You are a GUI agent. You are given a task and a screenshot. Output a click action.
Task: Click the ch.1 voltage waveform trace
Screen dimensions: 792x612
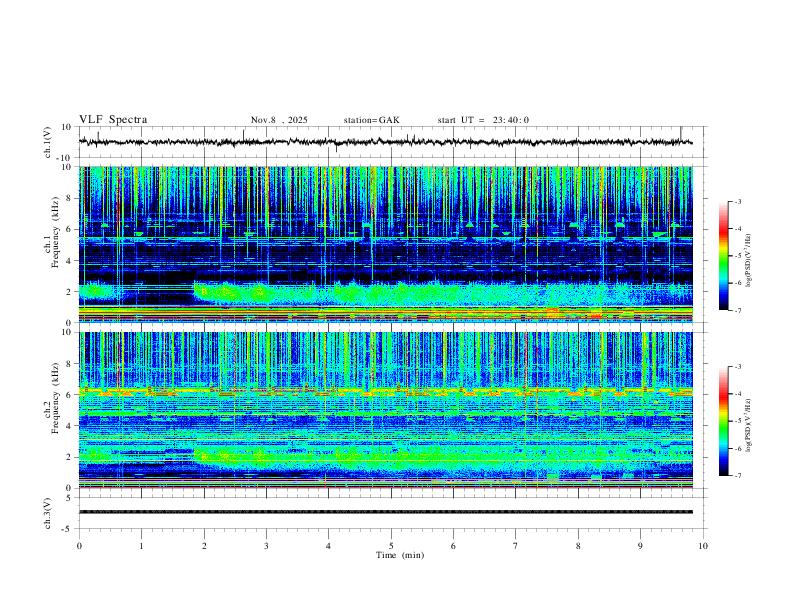385,142
